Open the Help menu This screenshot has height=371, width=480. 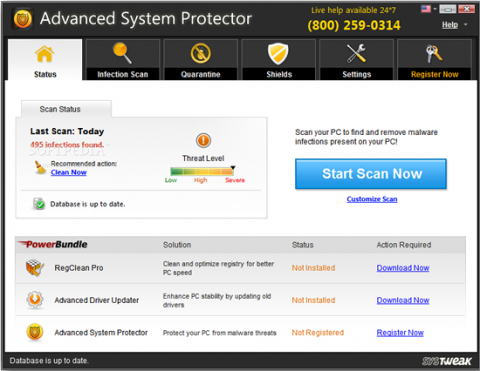pos(450,25)
